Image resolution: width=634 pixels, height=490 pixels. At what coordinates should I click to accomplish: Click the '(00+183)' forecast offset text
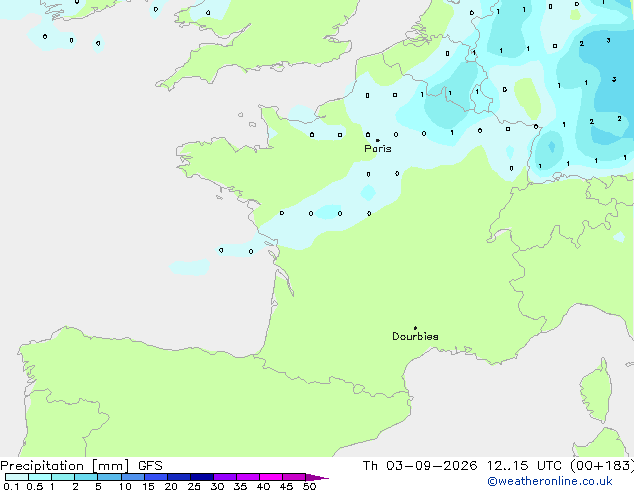[602, 466]
